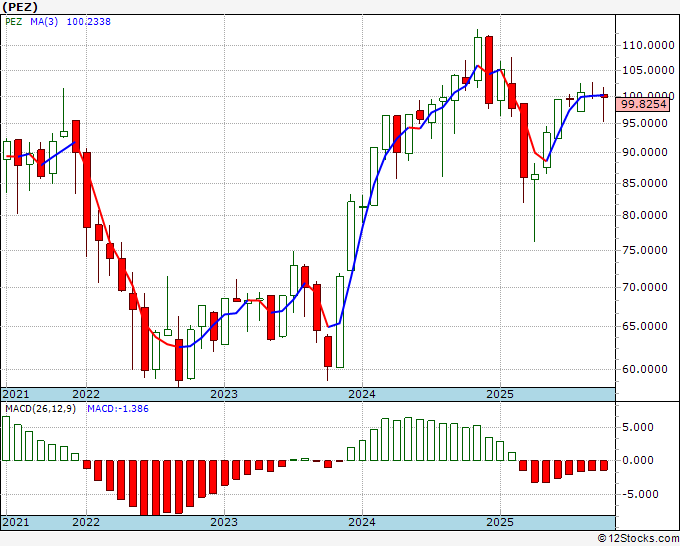Click the 70.0000 price axis label

pos(645,287)
